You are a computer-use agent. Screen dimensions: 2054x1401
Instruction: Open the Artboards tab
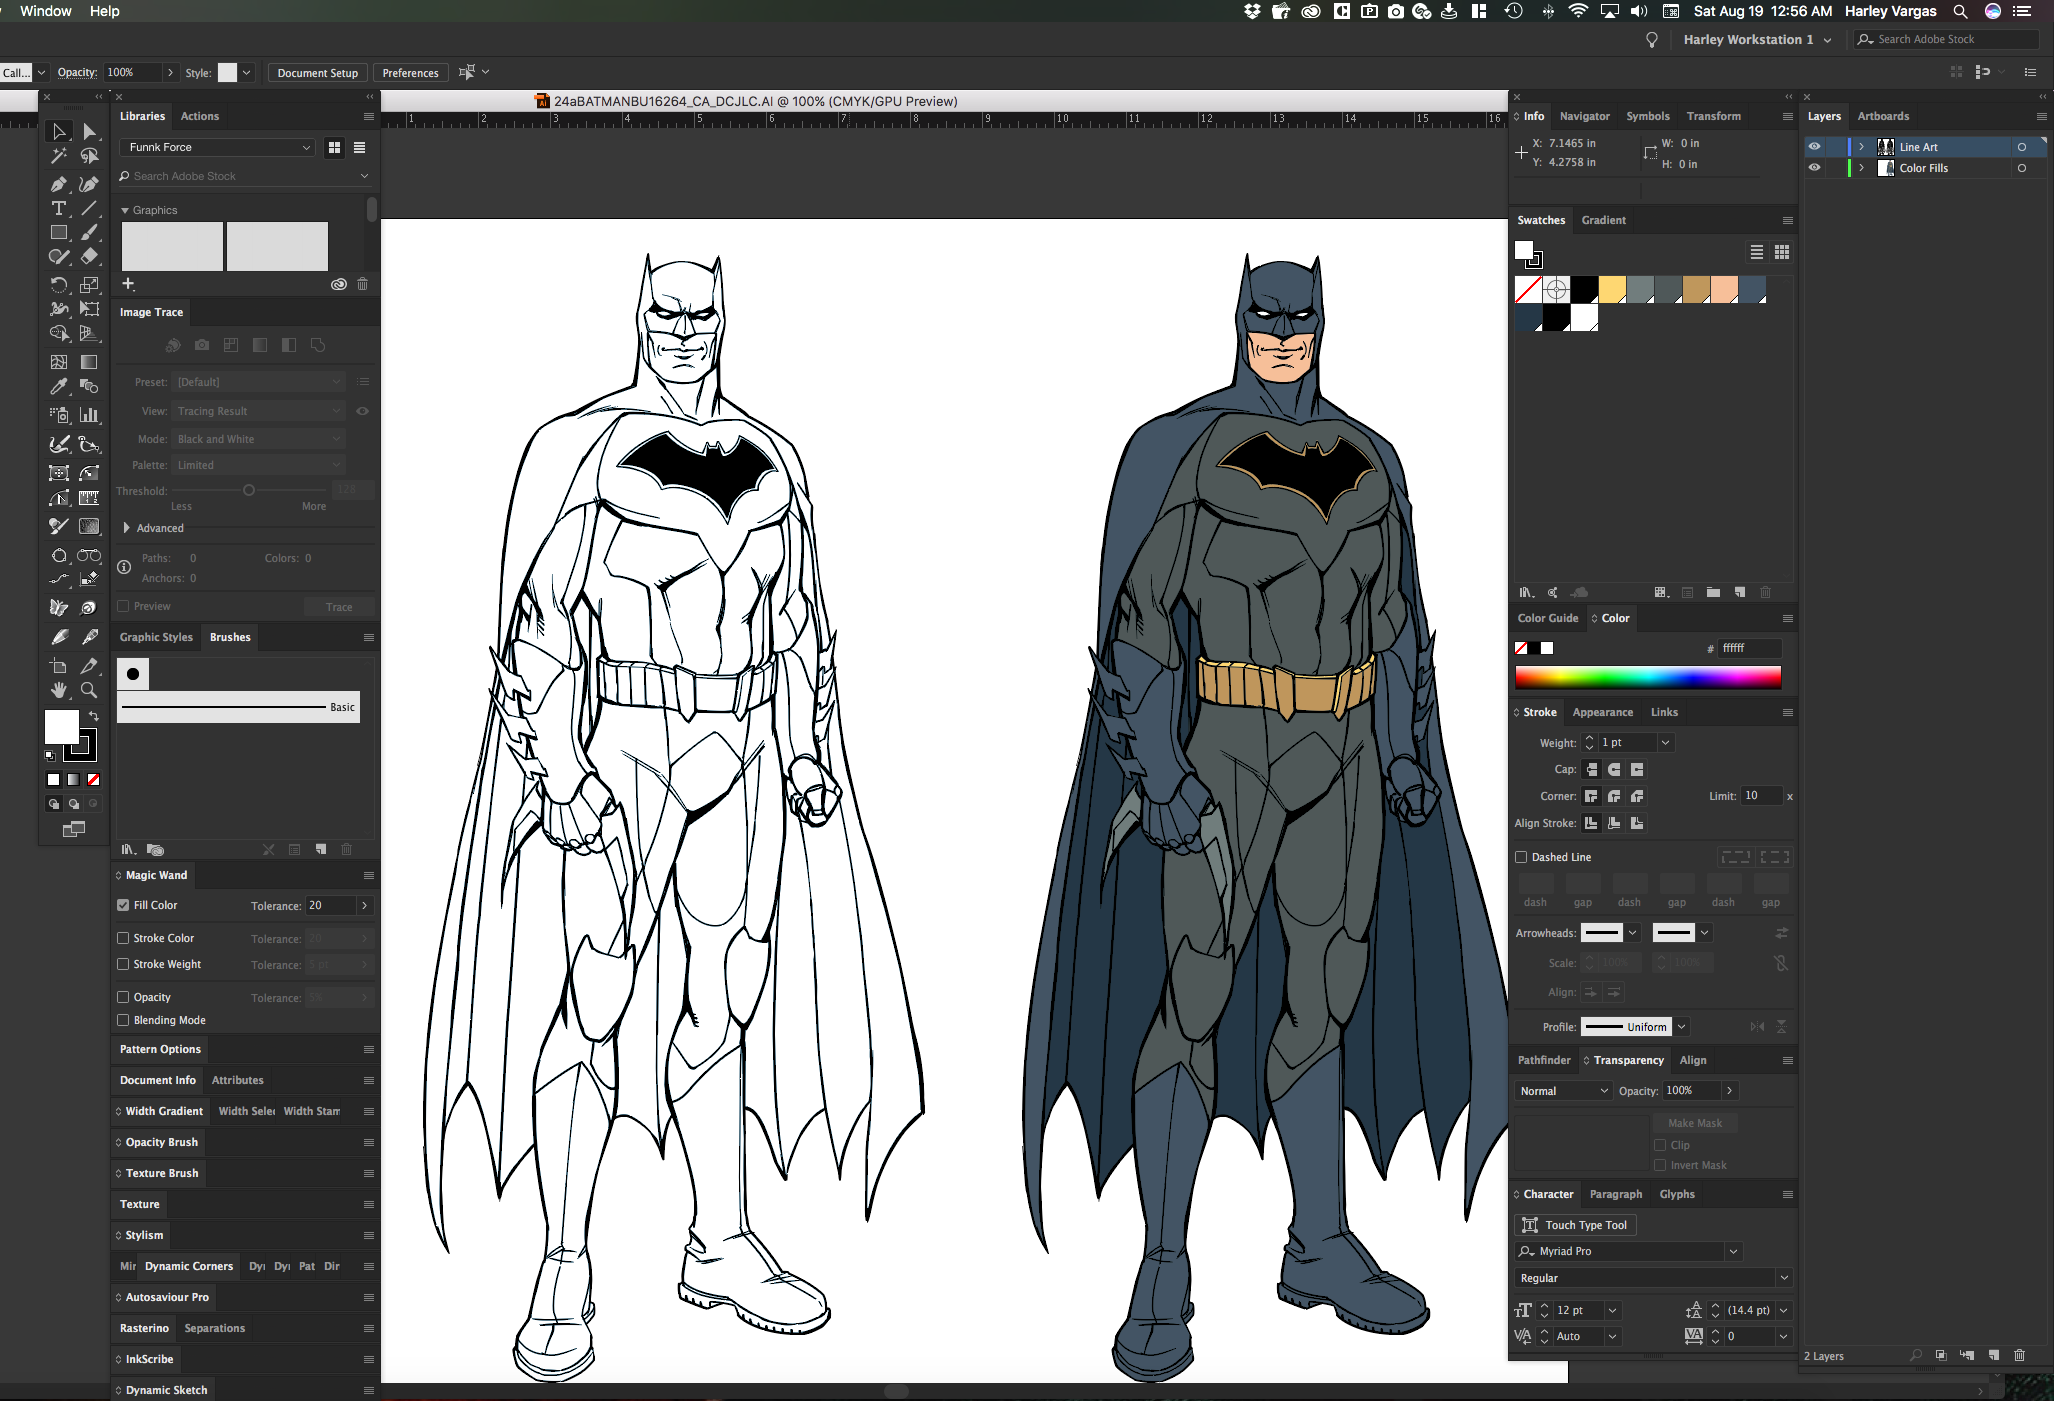tap(1883, 116)
